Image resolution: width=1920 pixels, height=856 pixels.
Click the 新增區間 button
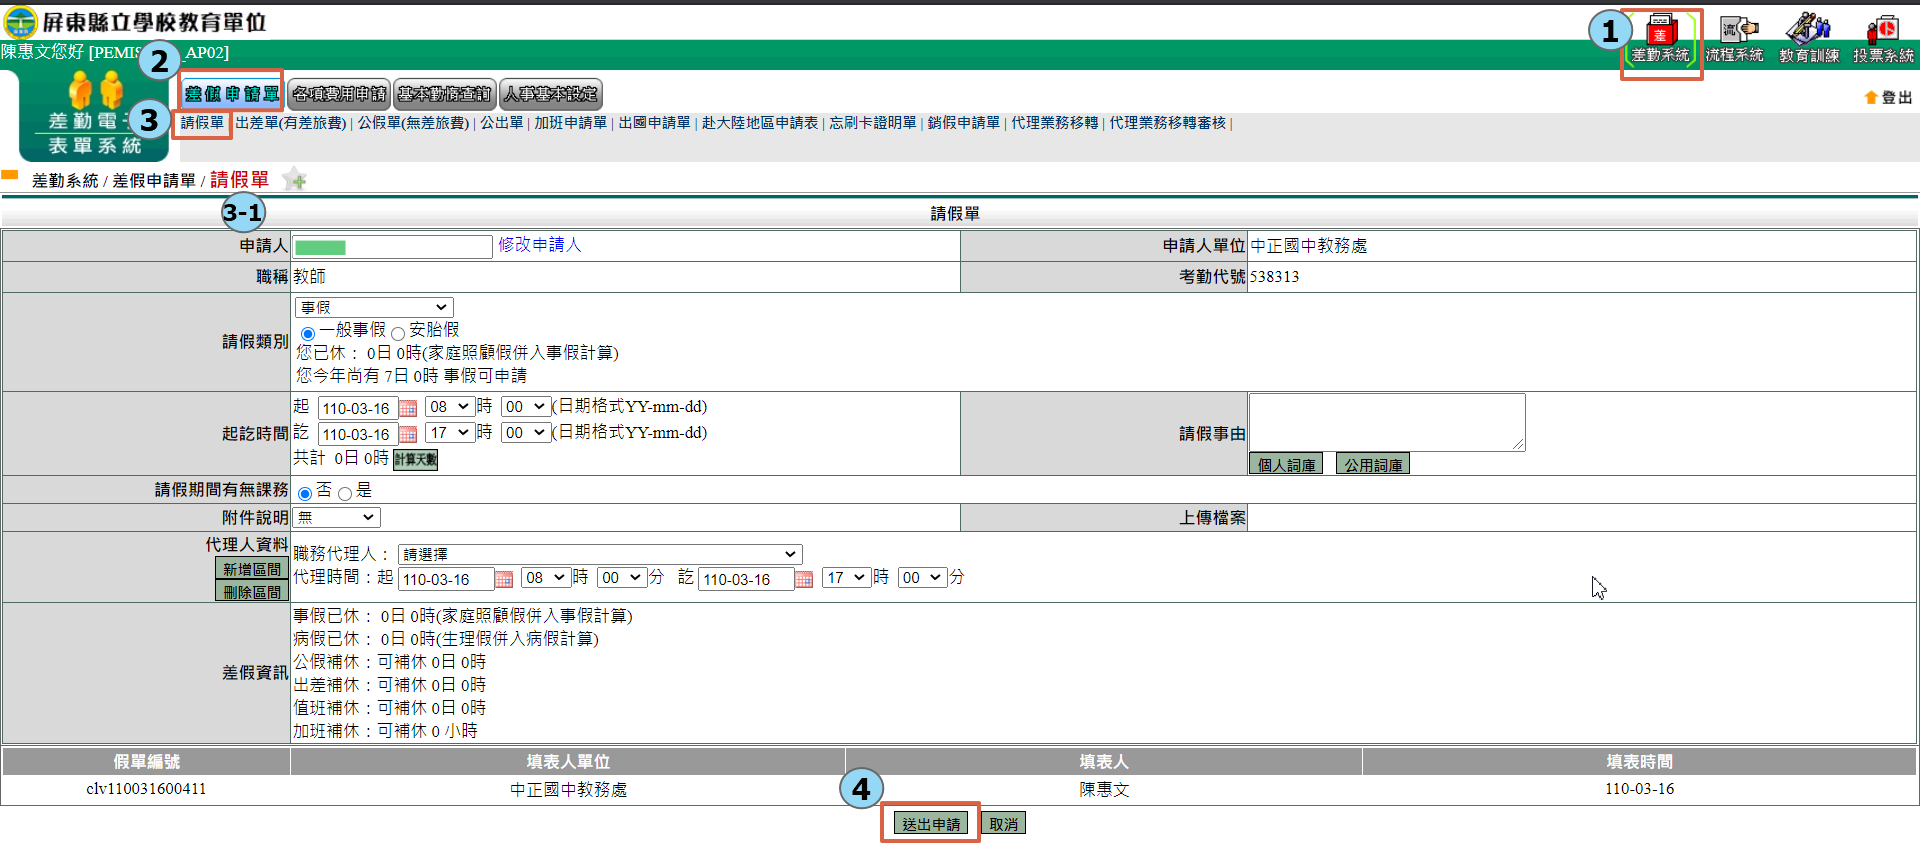252,568
